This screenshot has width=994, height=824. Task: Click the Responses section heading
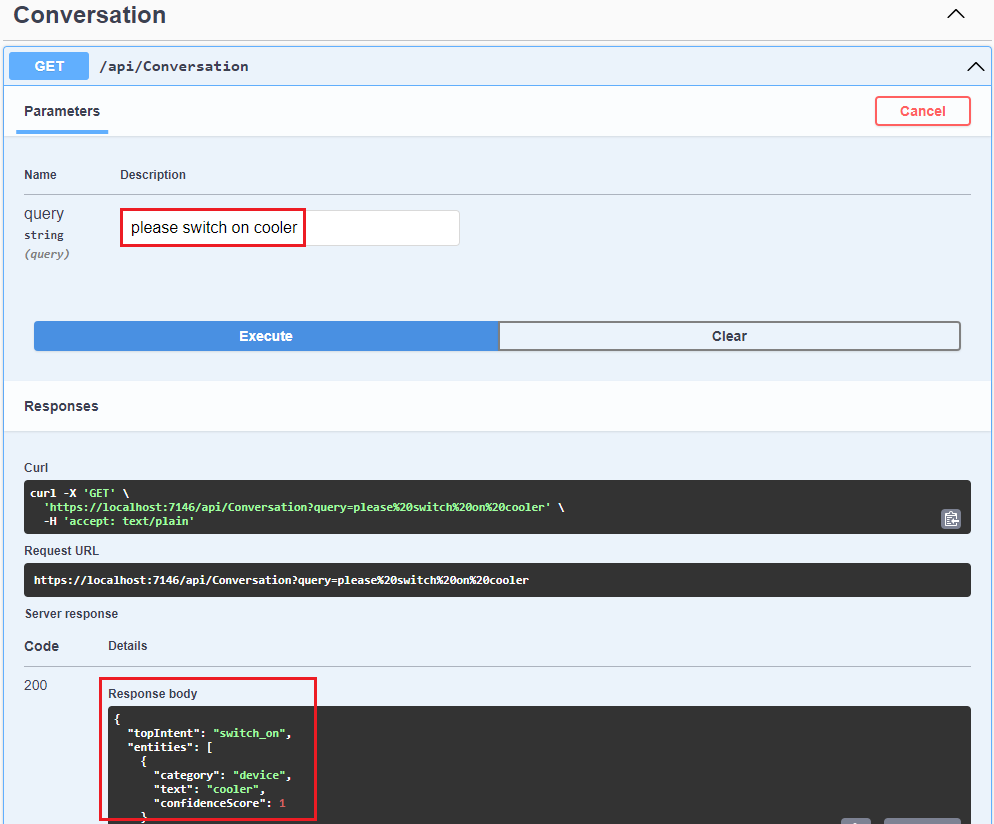pyautogui.click(x=61, y=406)
